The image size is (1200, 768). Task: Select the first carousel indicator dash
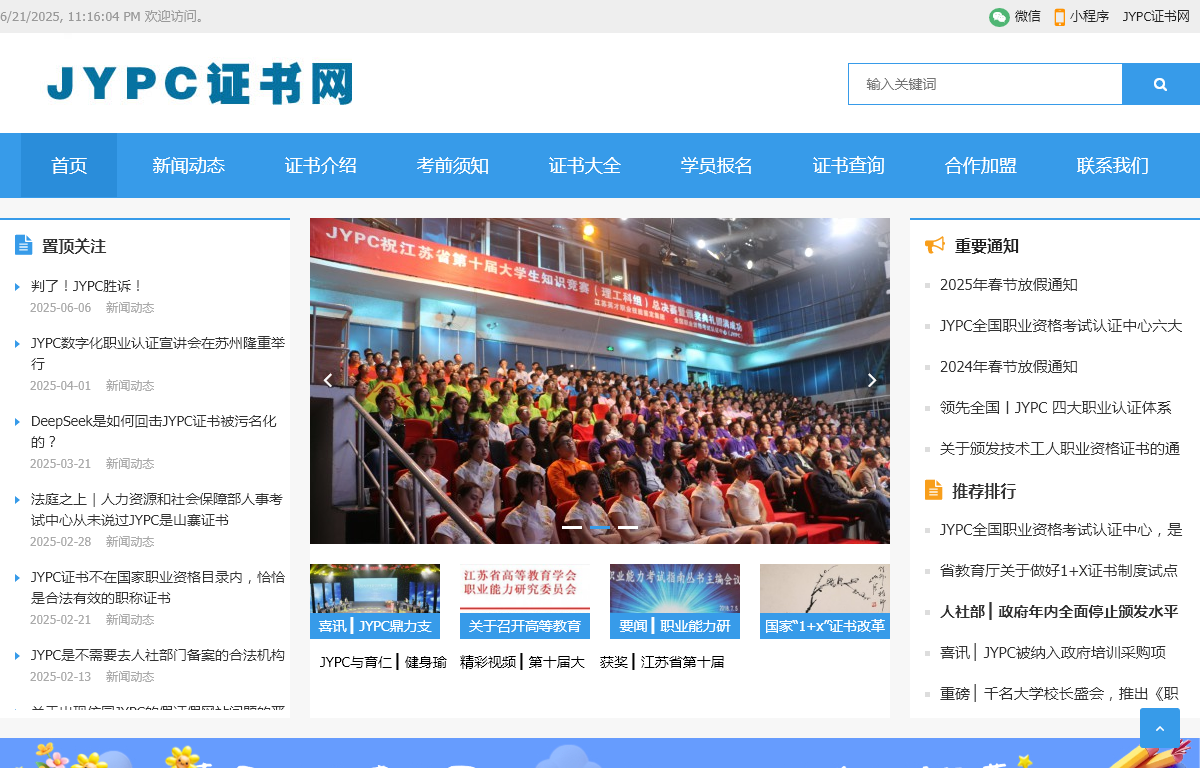572,527
